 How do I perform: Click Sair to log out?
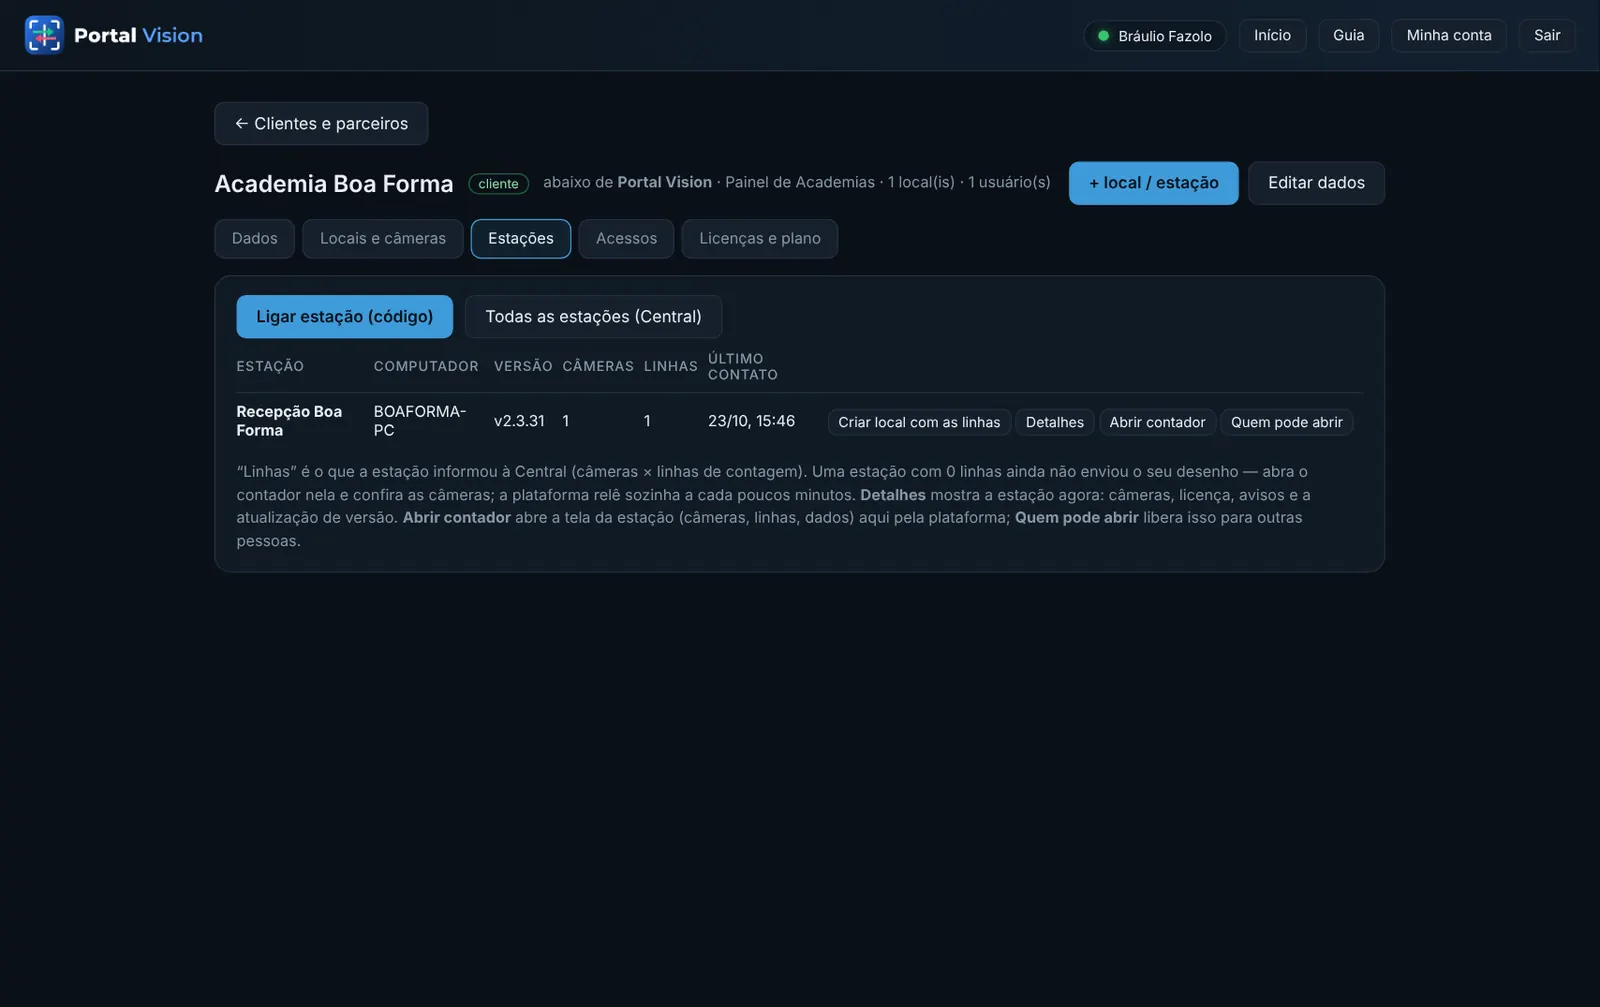point(1547,36)
